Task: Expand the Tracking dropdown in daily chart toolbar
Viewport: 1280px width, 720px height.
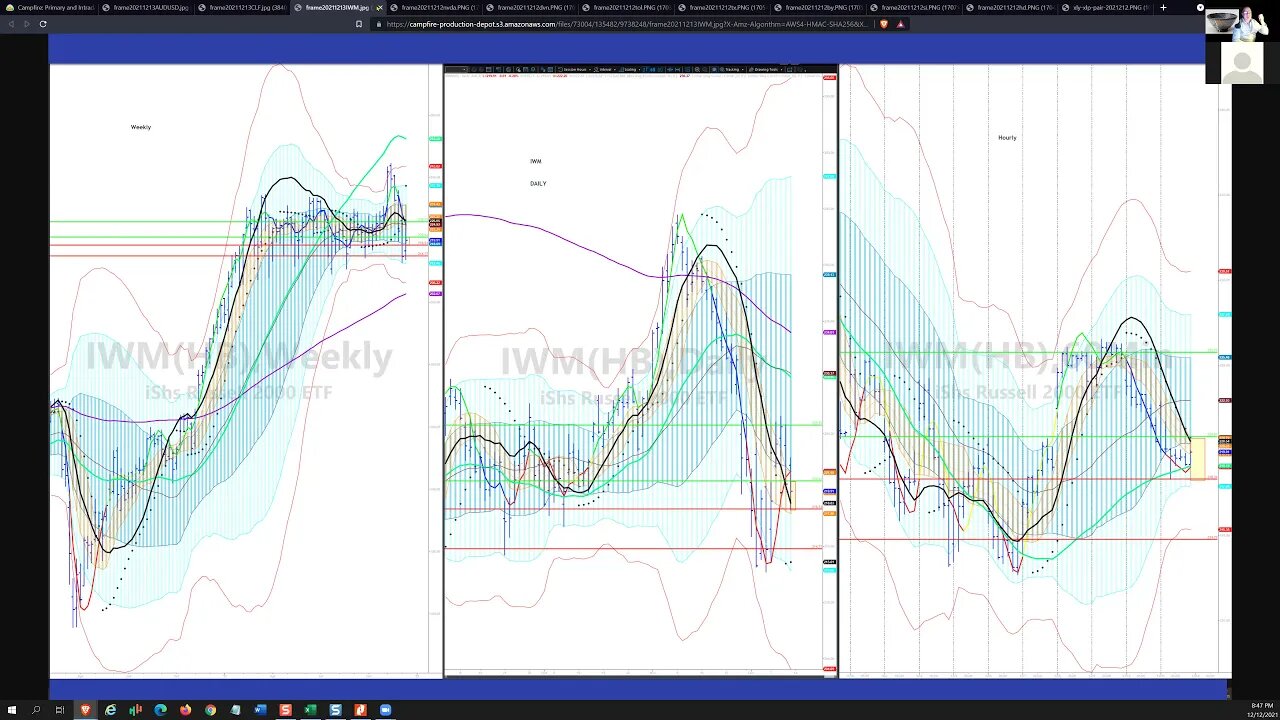Action: (x=731, y=69)
